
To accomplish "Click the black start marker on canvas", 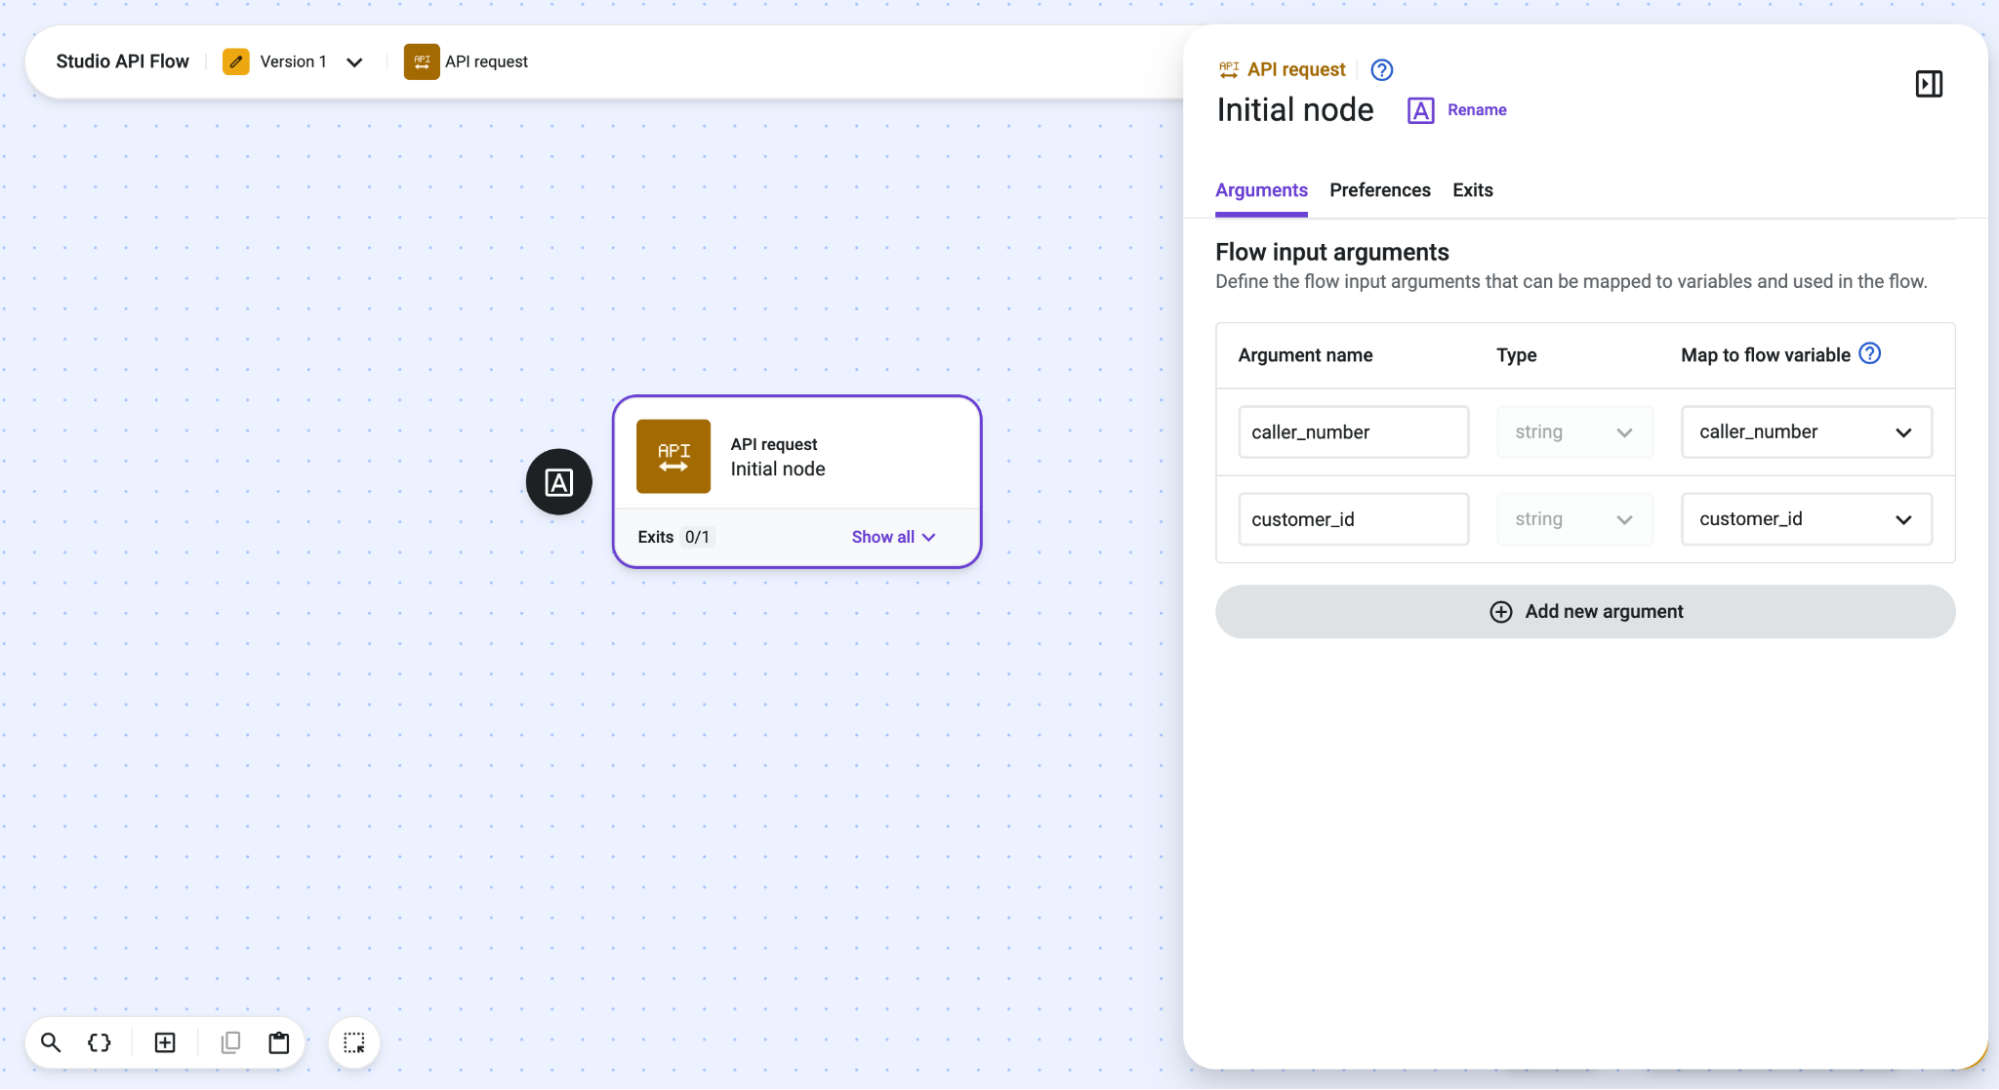I will [x=559, y=482].
